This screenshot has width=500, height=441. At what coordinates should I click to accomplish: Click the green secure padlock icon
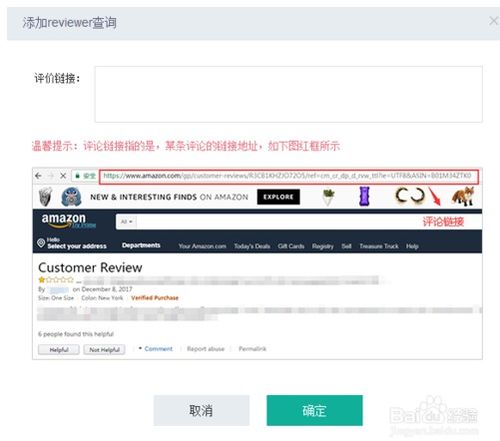tap(78, 176)
